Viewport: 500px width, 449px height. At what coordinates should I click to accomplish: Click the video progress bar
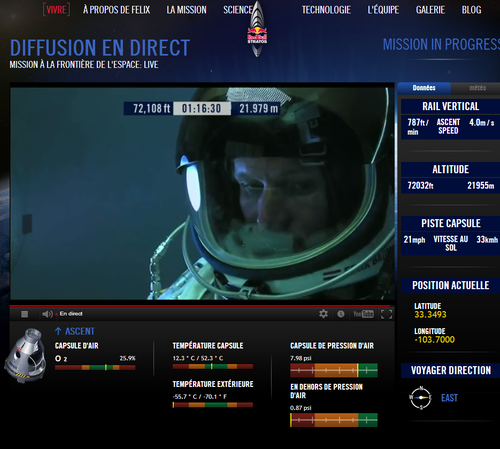[202, 305]
